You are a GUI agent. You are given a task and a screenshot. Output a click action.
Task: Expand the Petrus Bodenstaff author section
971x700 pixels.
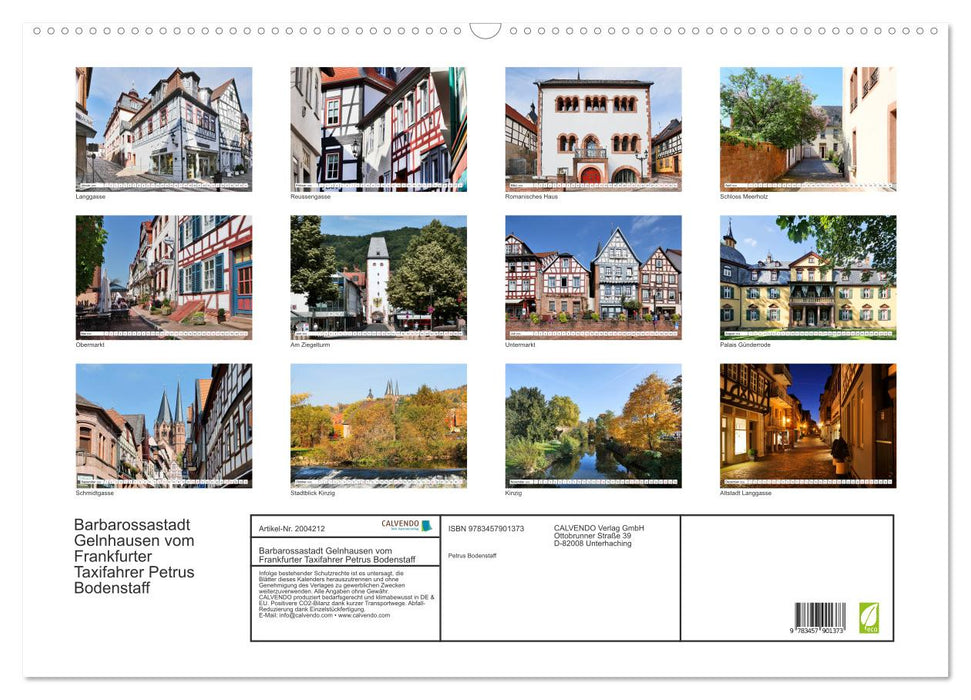(472, 556)
